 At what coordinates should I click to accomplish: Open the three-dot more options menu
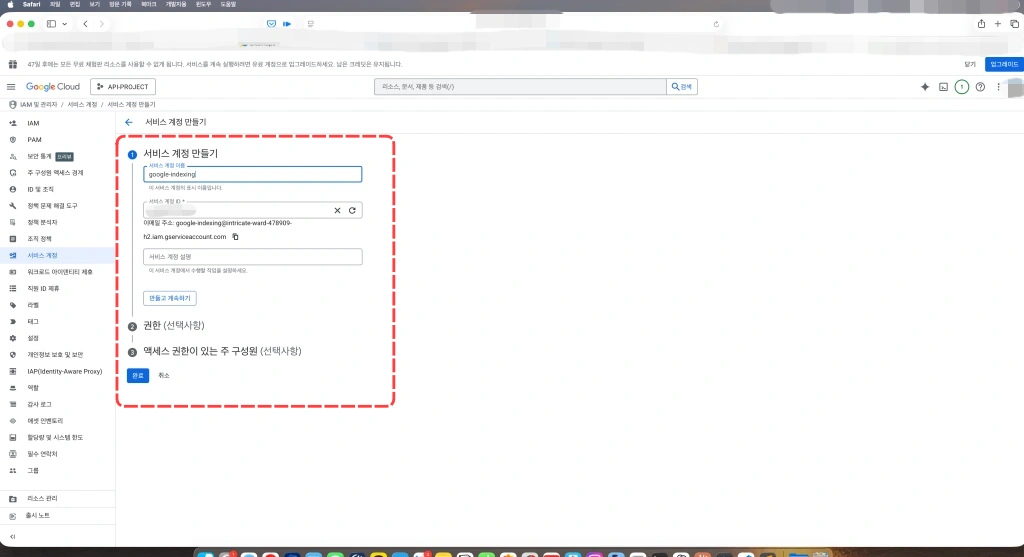(997, 87)
